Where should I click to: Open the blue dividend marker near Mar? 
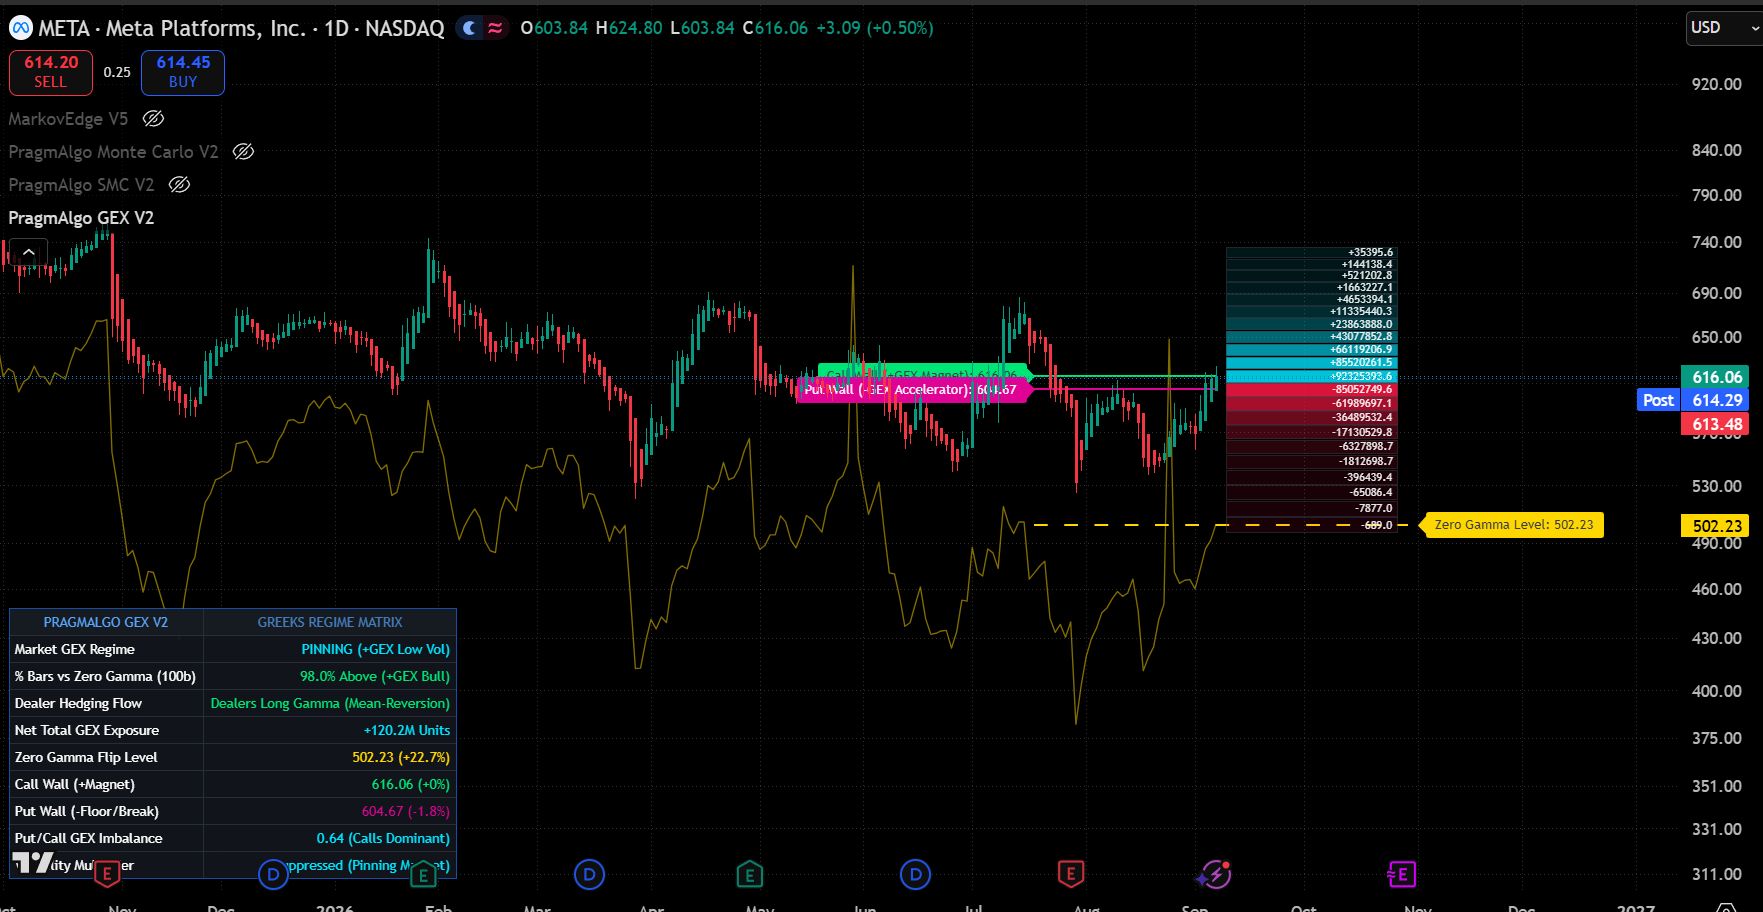[589, 875]
